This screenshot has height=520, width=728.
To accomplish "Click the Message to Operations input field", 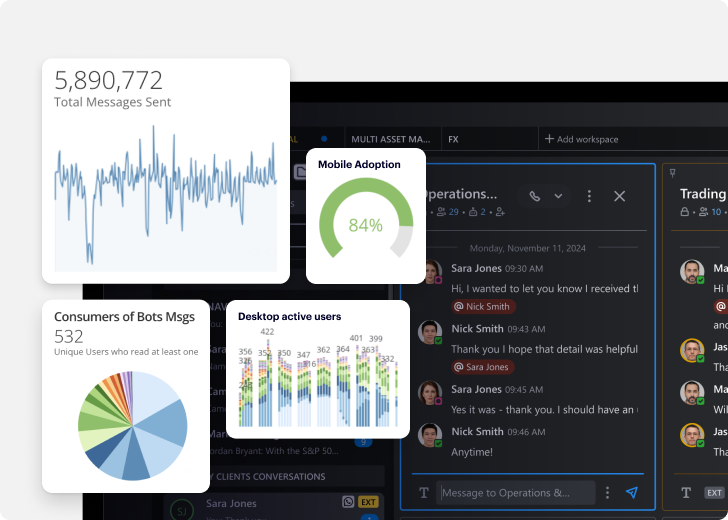I will pyautogui.click(x=515, y=493).
